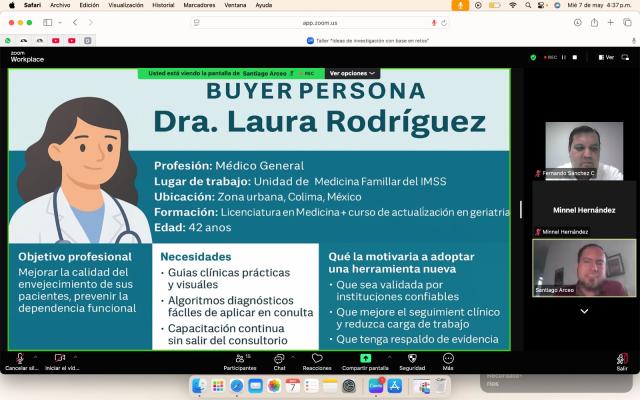
Task: Click the Reacciones heart icon
Action: pos(317,359)
